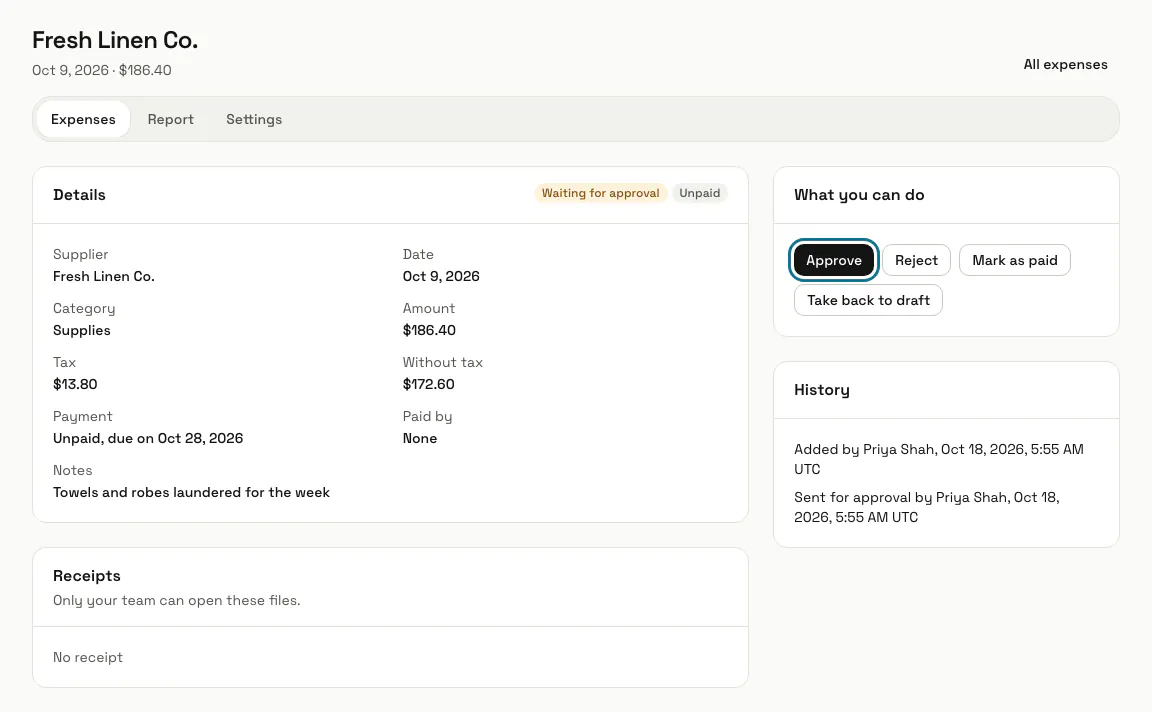The image size is (1152, 712).
Task: Click the No receipt text
Action: tap(87, 658)
